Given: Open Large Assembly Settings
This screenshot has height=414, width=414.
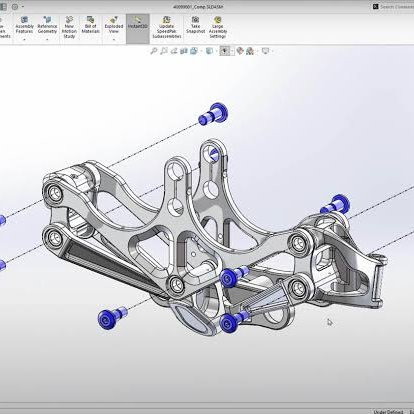Looking at the screenshot, I should [x=218, y=27].
